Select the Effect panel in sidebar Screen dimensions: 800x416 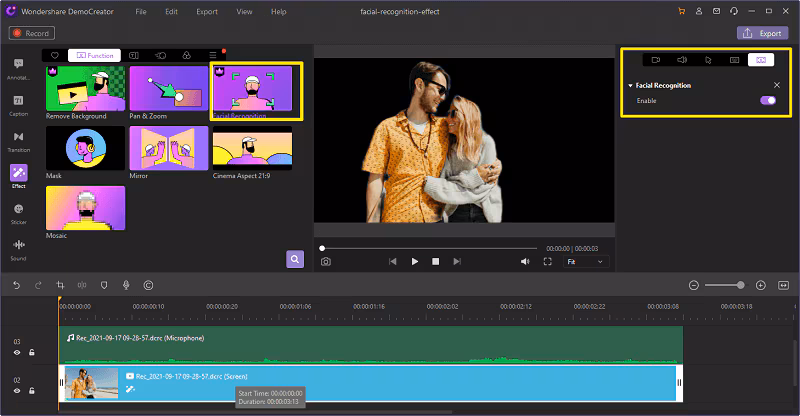click(x=18, y=177)
